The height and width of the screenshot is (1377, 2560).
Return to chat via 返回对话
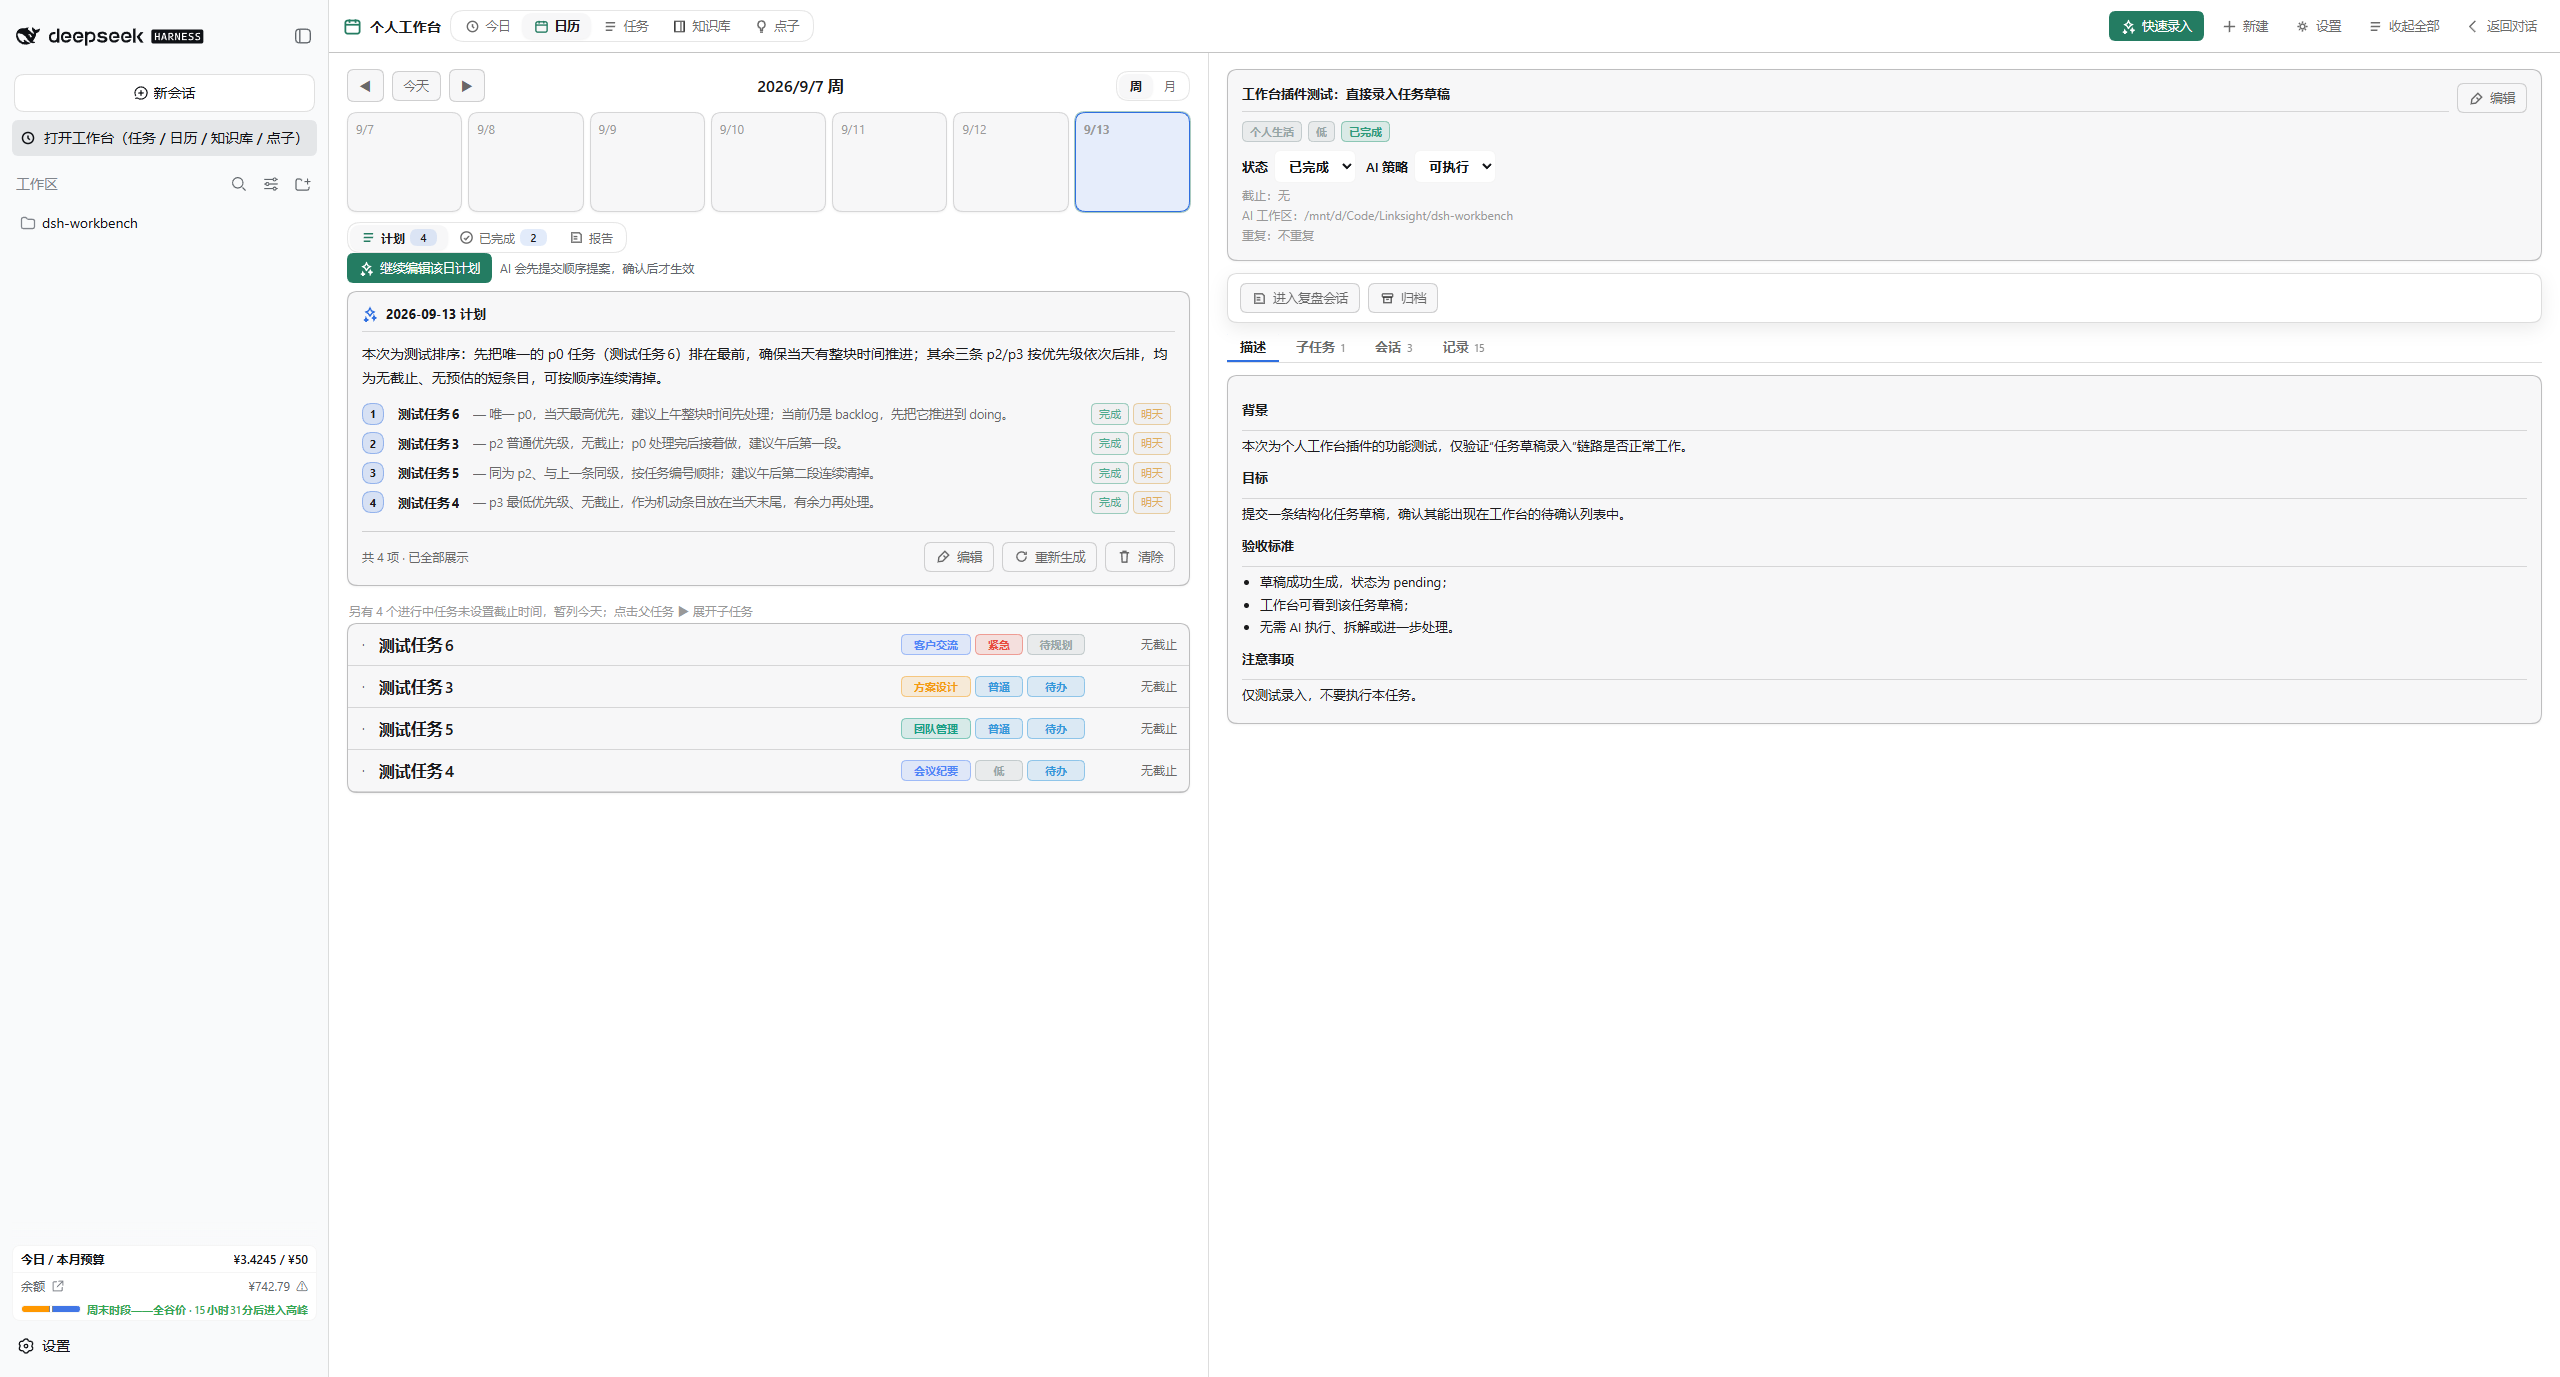(2503, 26)
